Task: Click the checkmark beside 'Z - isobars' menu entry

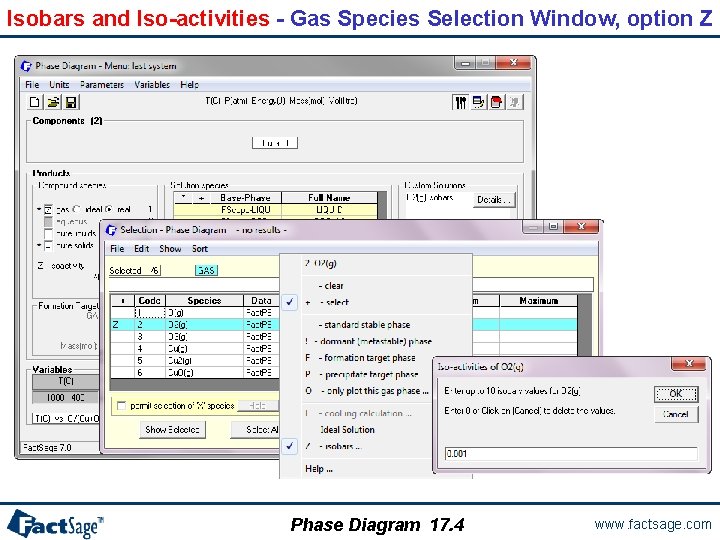Action: [289, 446]
